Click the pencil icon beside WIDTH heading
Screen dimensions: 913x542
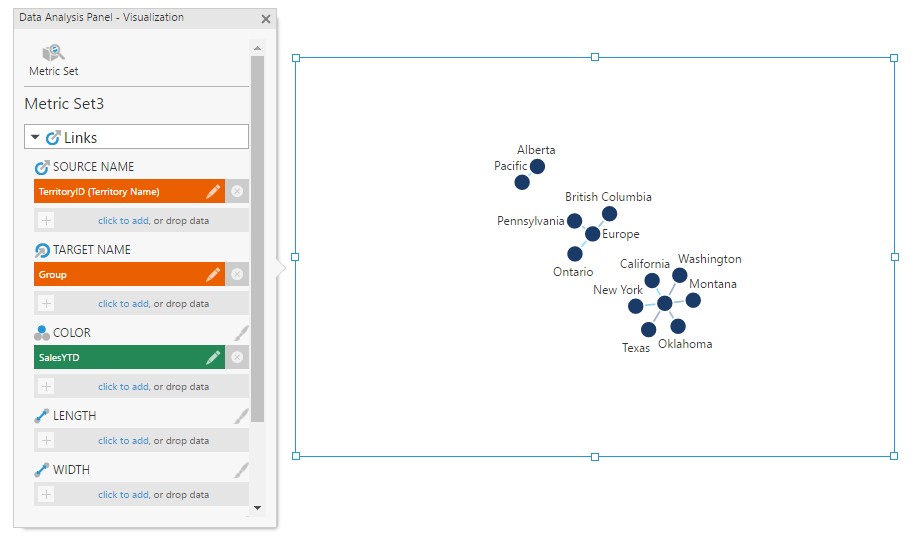click(241, 469)
